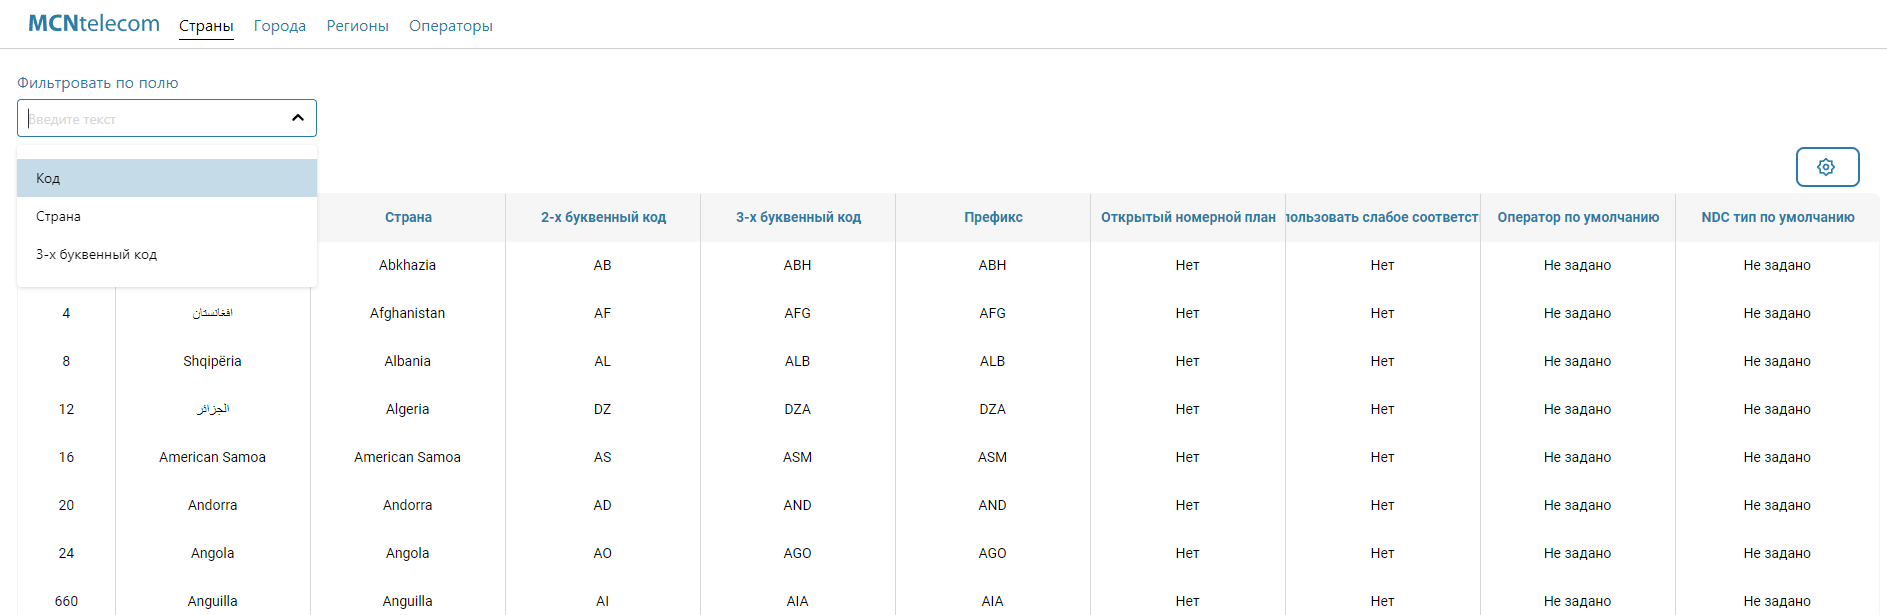Click the Префикс column header
This screenshot has width=1887, height=615.
click(x=993, y=217)
